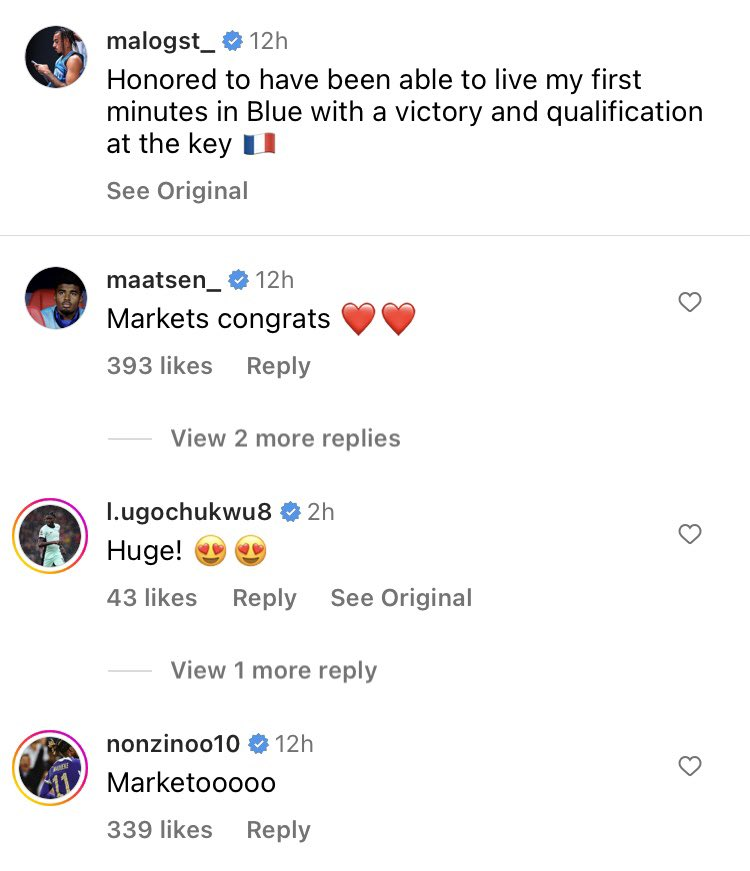750x871 pixels.
Task: Click the verified badge beside maatsen_
Action: [x=238, y=280]
